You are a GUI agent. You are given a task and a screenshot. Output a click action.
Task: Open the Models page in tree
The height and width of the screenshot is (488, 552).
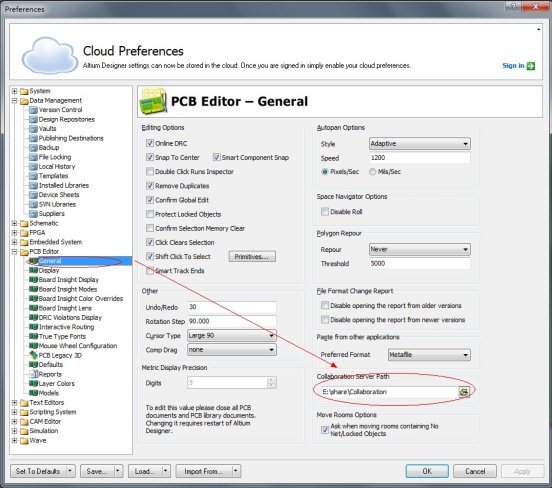click(49, 393)
